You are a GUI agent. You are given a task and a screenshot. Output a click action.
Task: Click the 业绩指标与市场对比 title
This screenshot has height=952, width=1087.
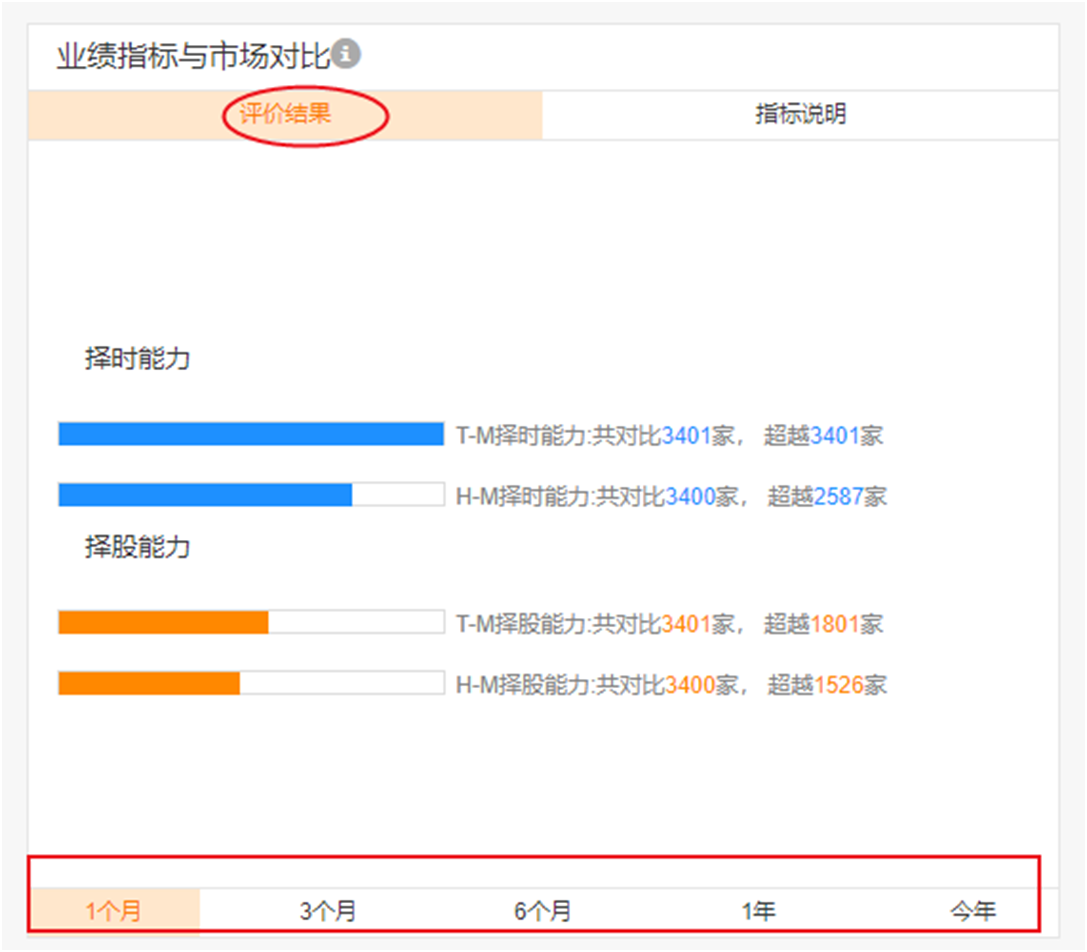pyautogui.click(x=193, y=55)
